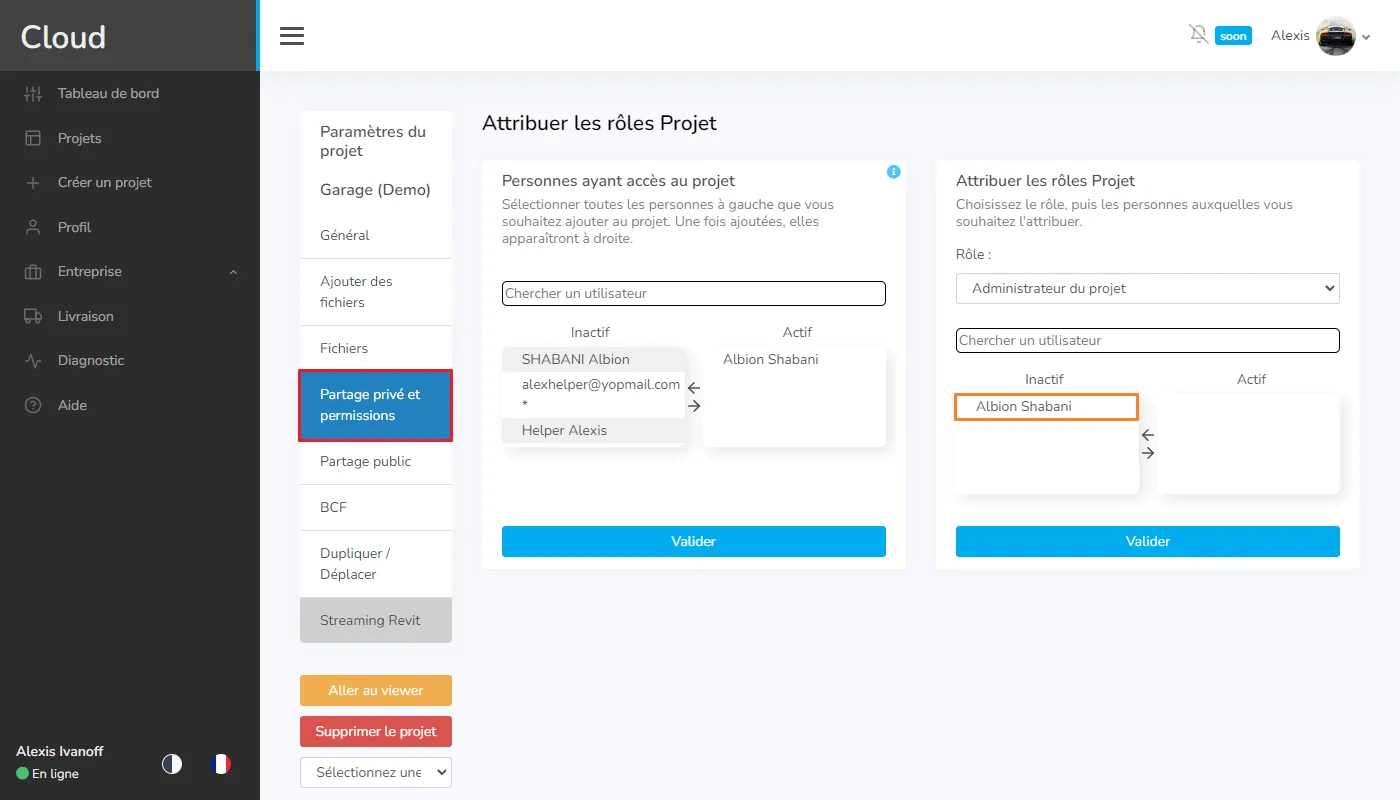Click the Diagnostic pulse icon
The image size is (1400, 800).
tap(33, 361)
